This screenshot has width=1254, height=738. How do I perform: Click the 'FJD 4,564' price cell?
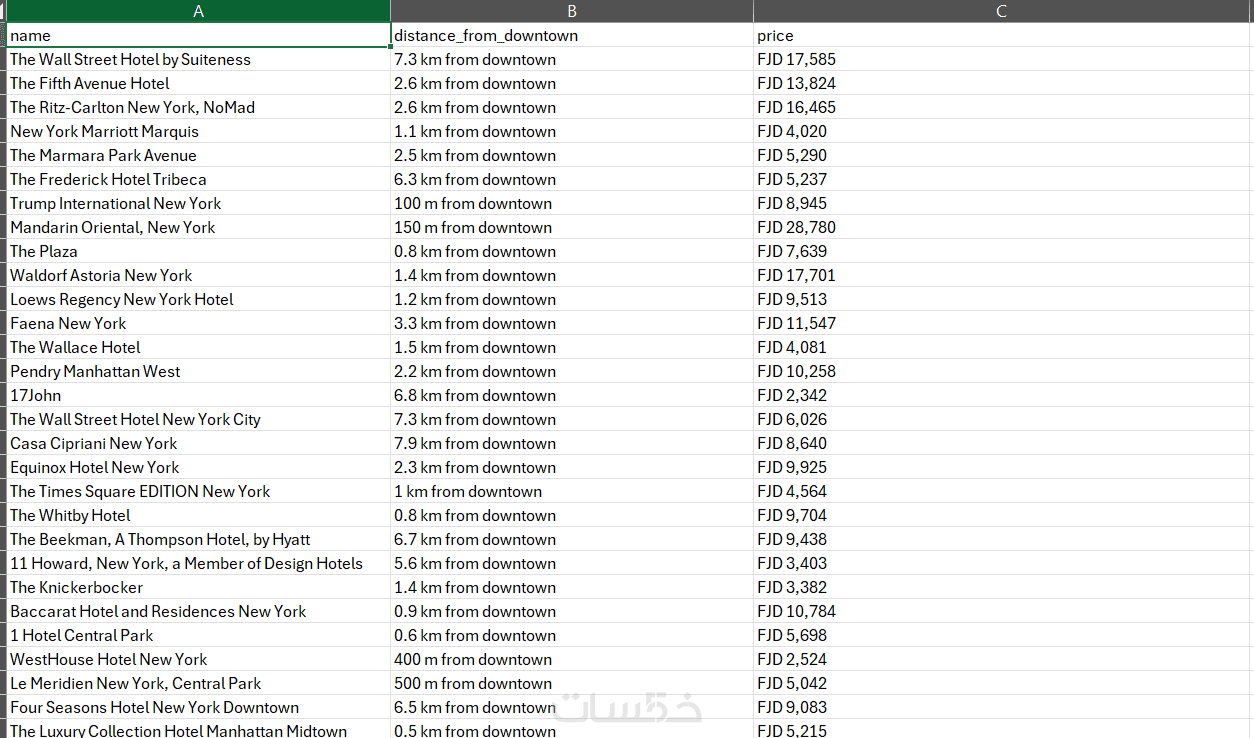pyautogui.click(x=1003, y=491)
